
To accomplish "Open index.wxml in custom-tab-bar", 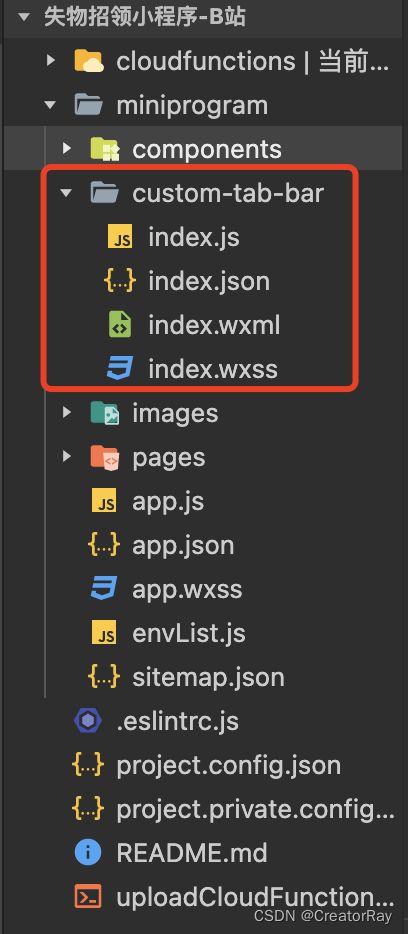I will click(214, 325).
